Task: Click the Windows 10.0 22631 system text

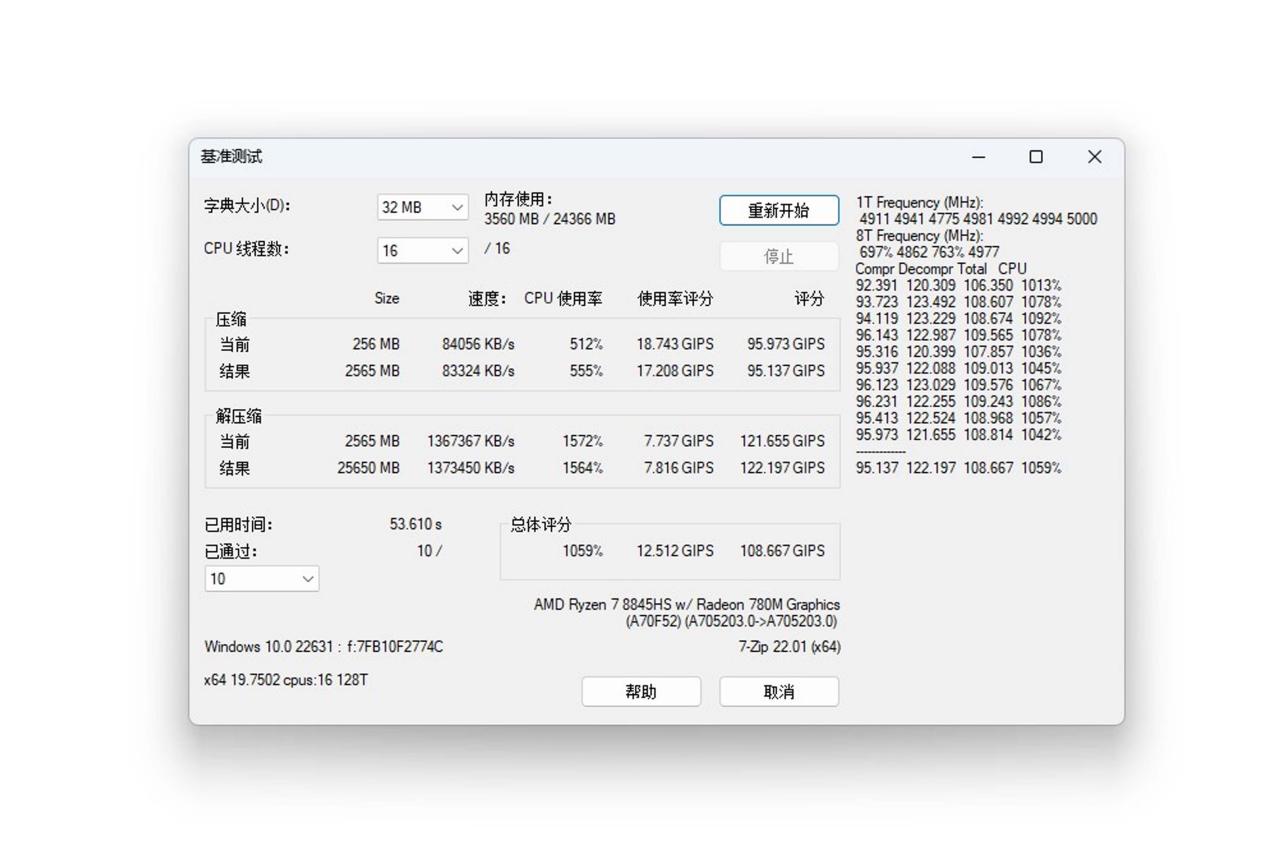Action: tap(324, 647)
